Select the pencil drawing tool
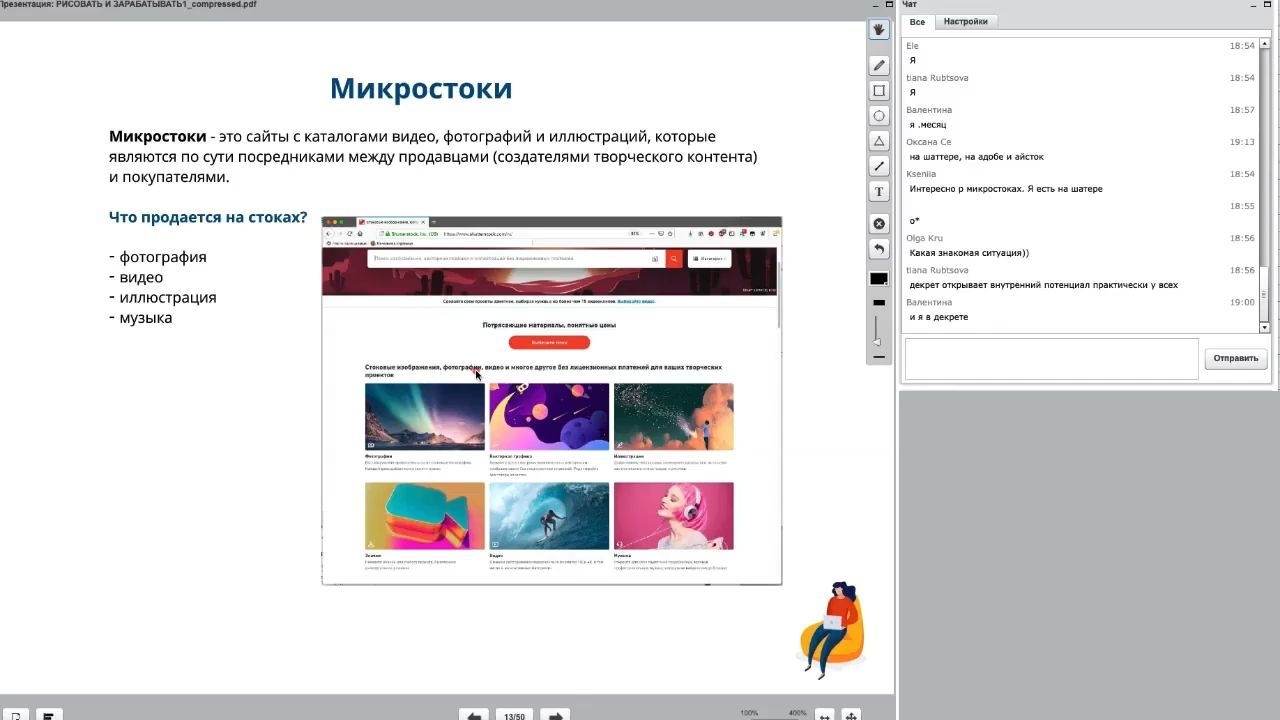Viewport: 1280px width, 720px height. pos(879,65)
